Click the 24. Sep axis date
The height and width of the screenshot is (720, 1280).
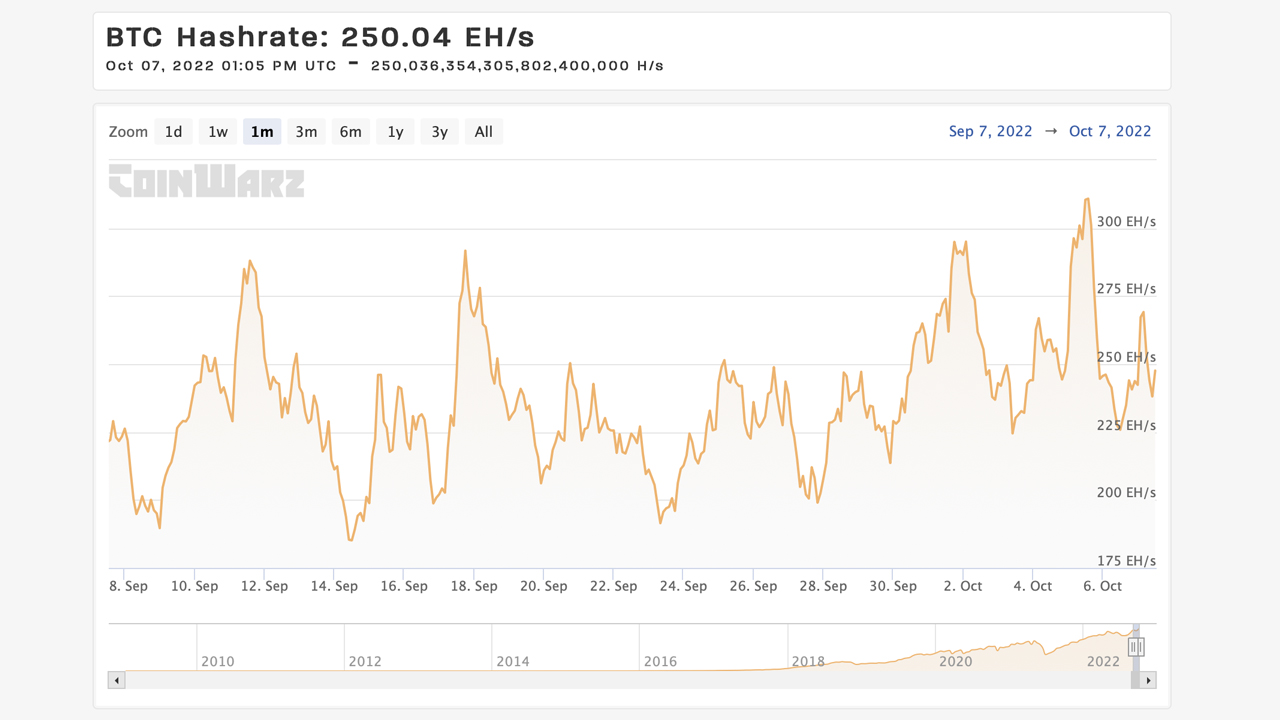[683, 586]
